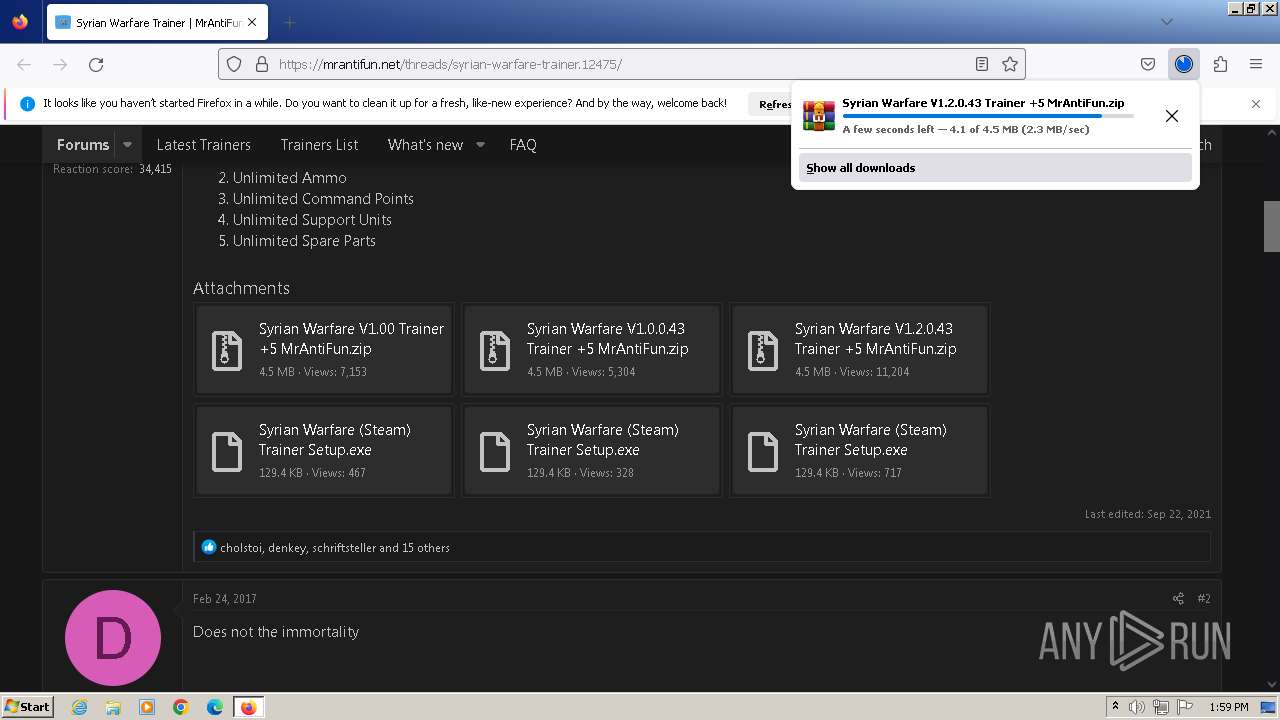Click the Refresh Firefox button
Viewport: 1280px width, 720px height.
770,103
